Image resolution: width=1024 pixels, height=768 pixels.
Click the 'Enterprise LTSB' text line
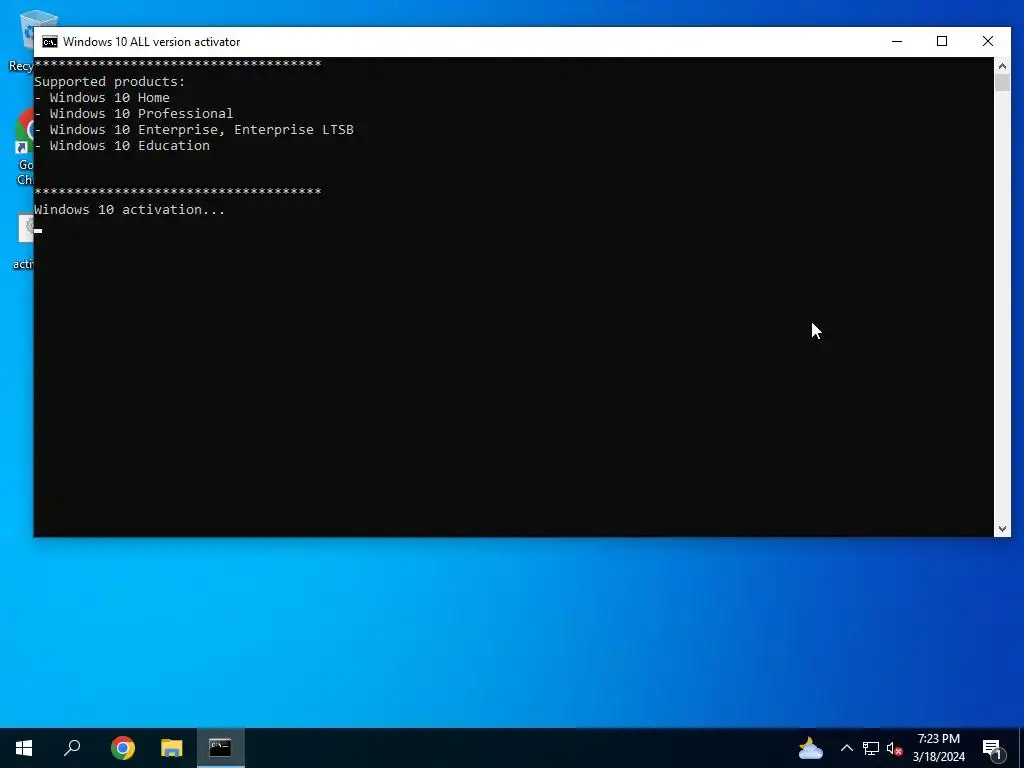[x=194, y=130]
